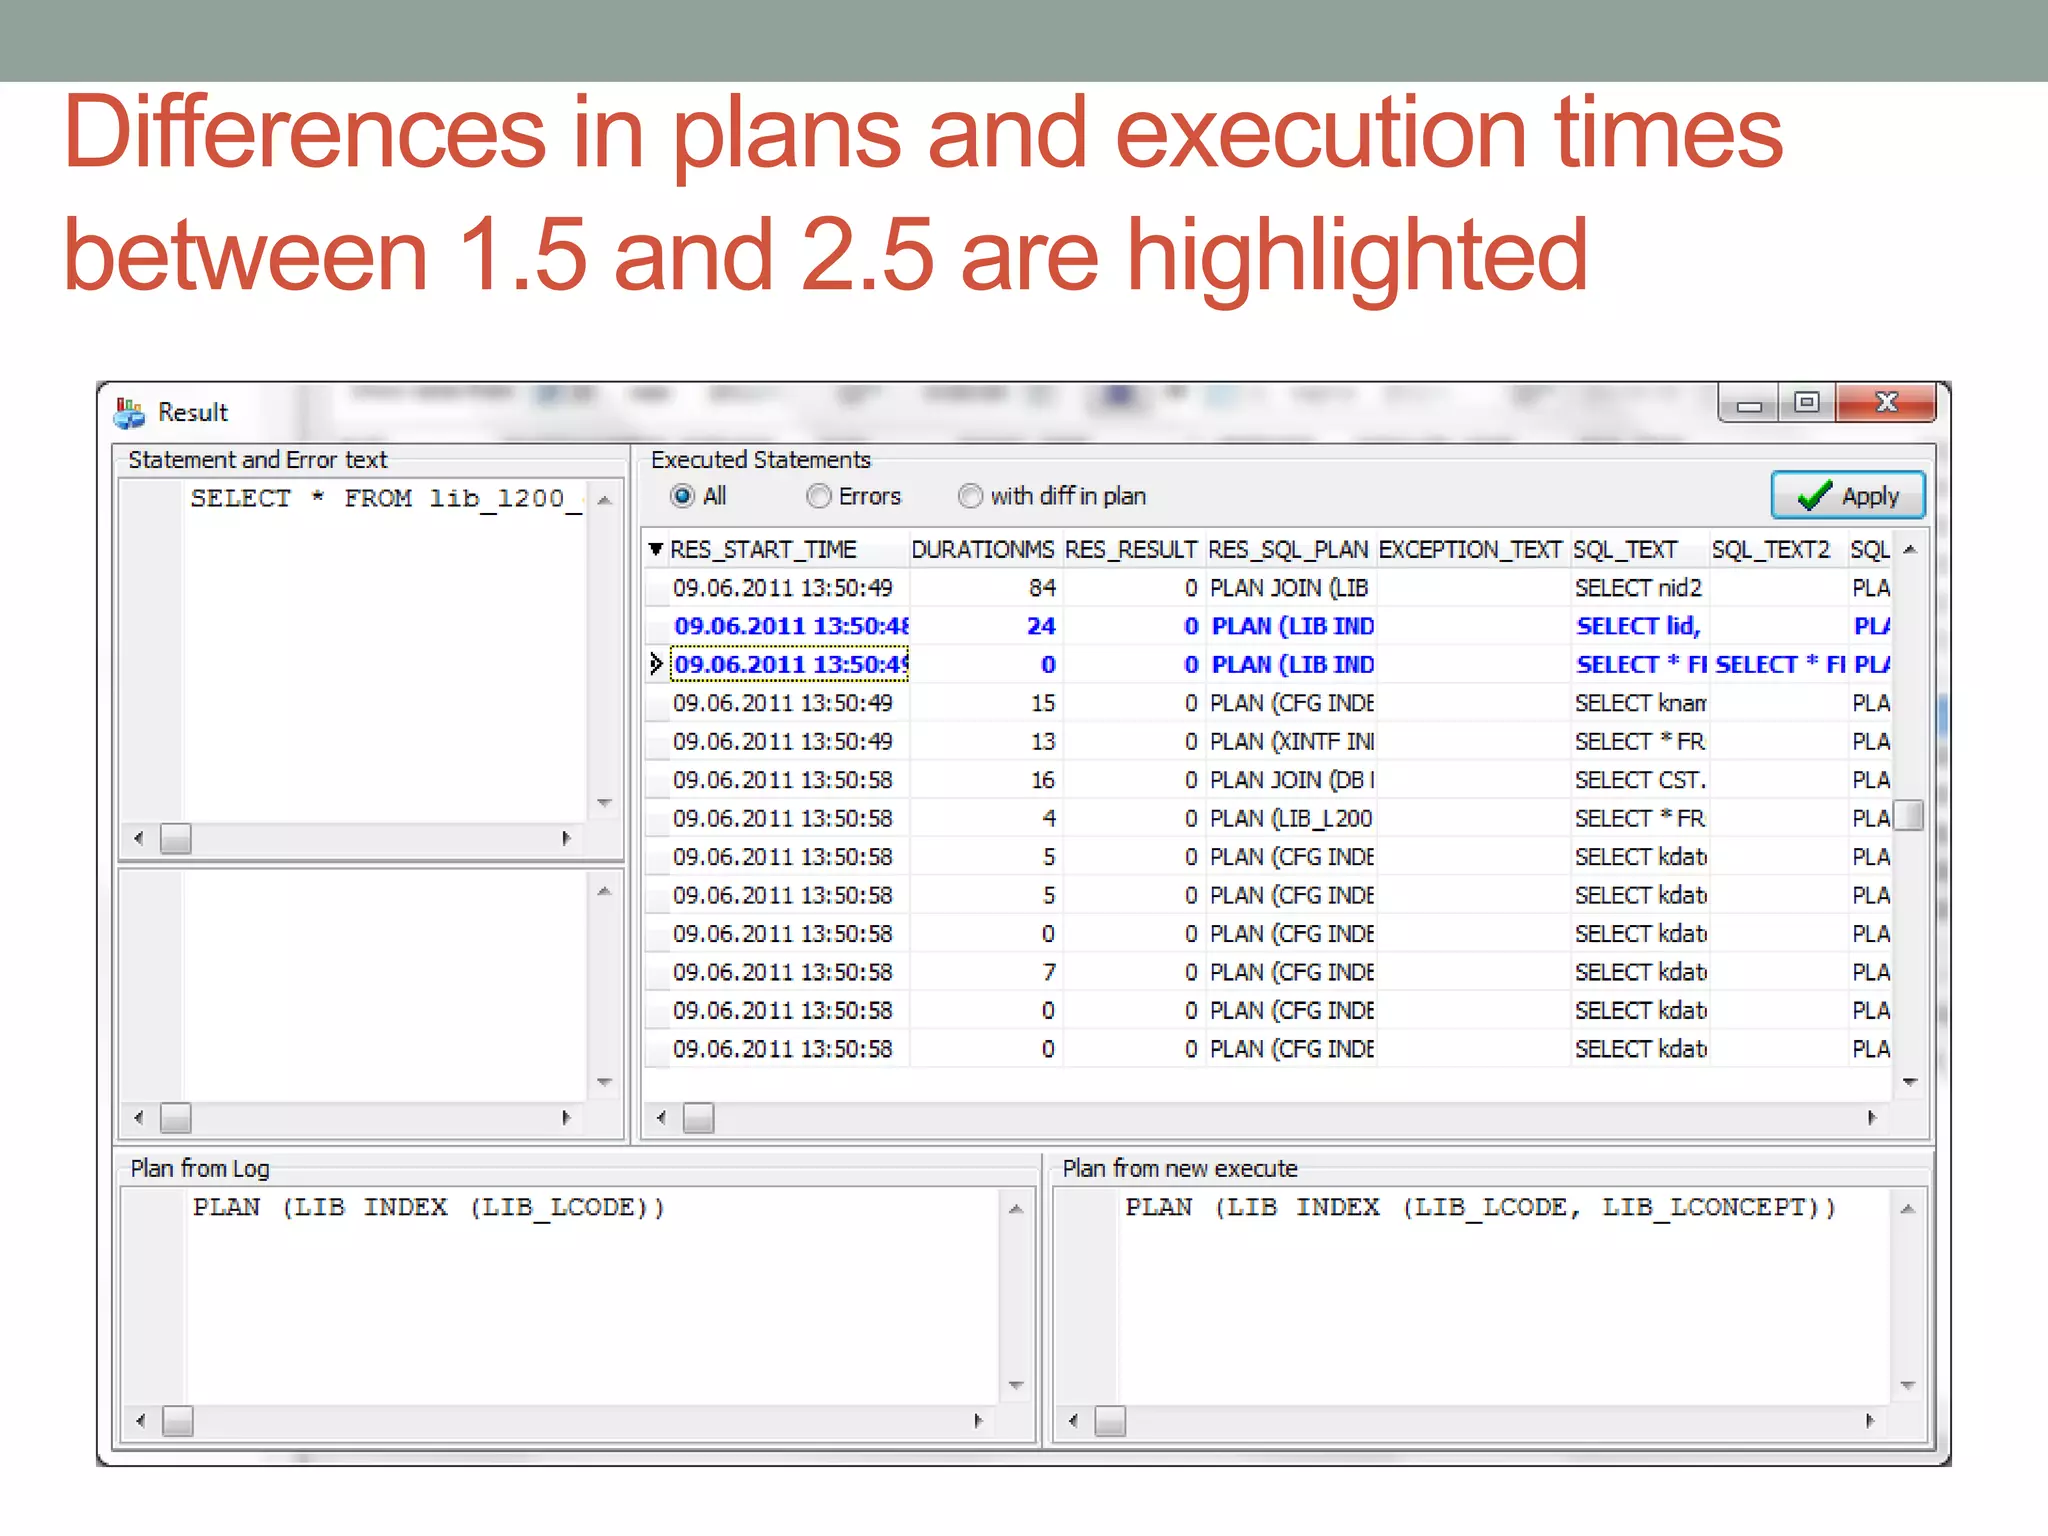This screenshot has width=2048, height=1536.
Task: Click the duration cell showing 84
Action: [984, 588]
